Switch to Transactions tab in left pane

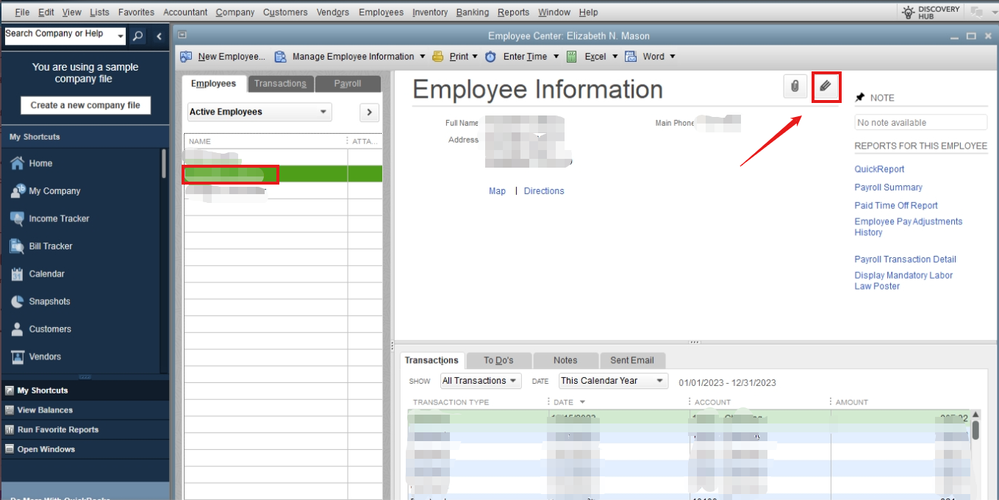tap(280, 84)
